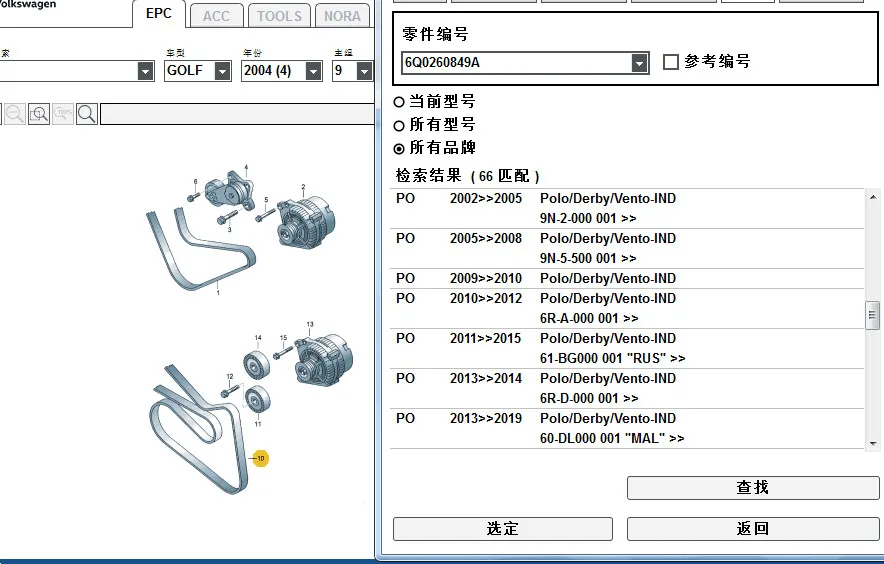
Task: Click the 100% zoom reset icon
Action: click(x=63, y=114)
